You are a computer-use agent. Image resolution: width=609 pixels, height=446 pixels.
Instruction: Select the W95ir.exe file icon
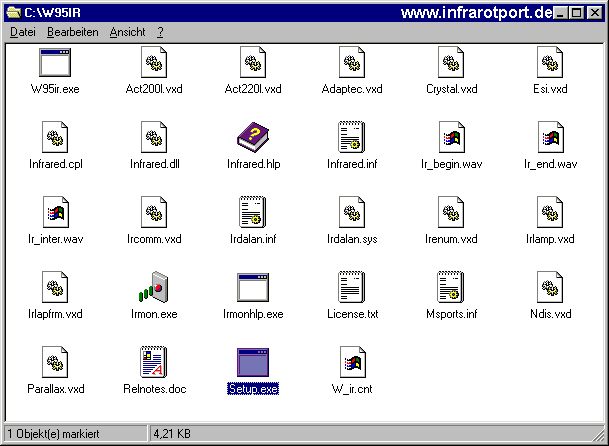pos(55,63)
